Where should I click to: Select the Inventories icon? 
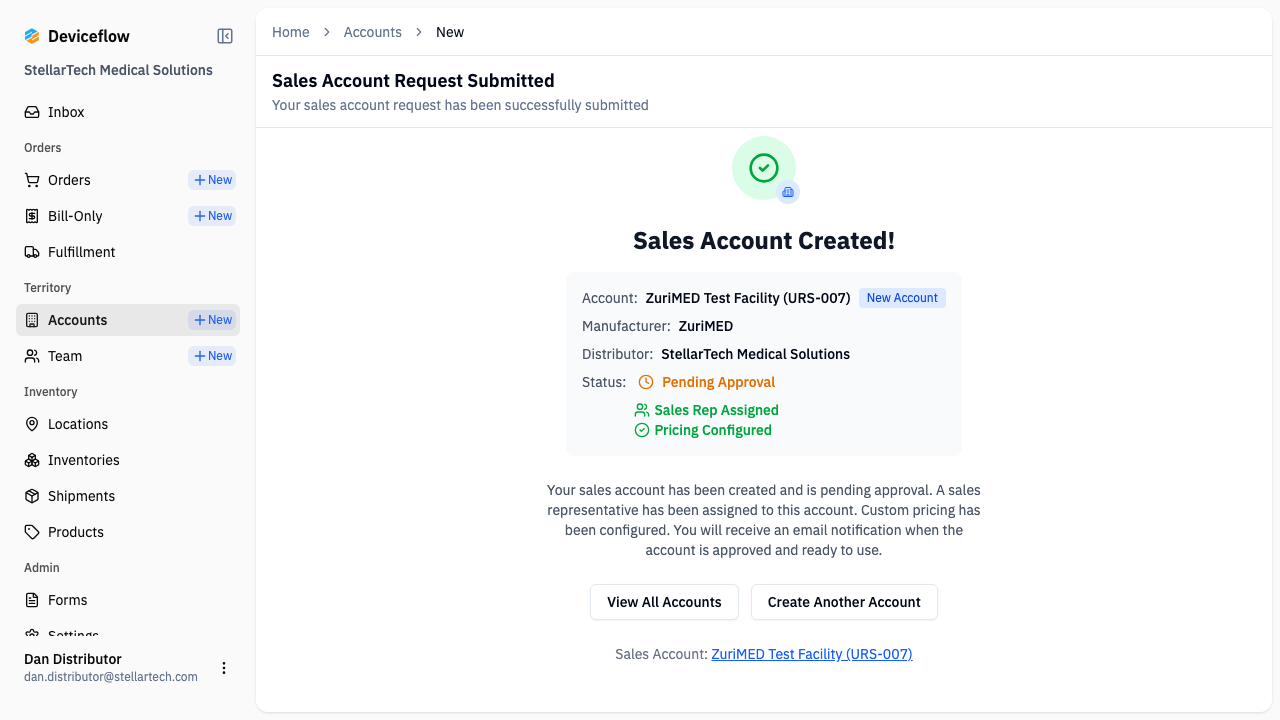pos(31,460)
